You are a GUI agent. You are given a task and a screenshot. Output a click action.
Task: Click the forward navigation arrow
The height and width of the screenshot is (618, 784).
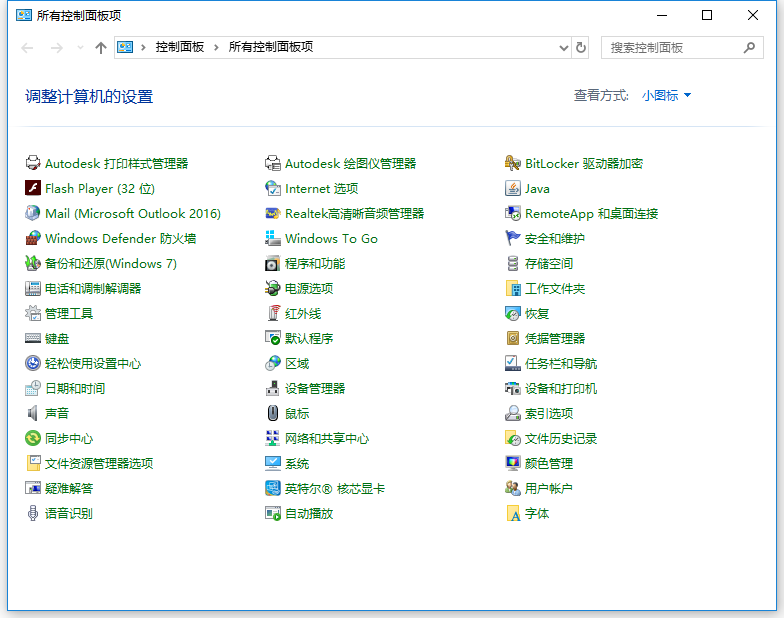56,48
